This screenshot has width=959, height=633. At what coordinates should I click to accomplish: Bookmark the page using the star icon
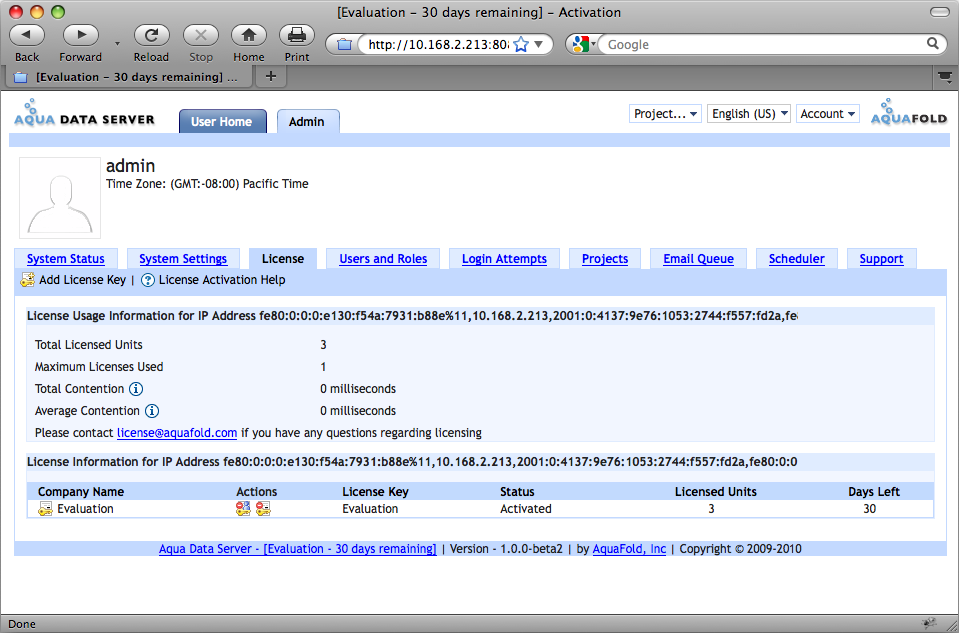[x=520, y=44]
